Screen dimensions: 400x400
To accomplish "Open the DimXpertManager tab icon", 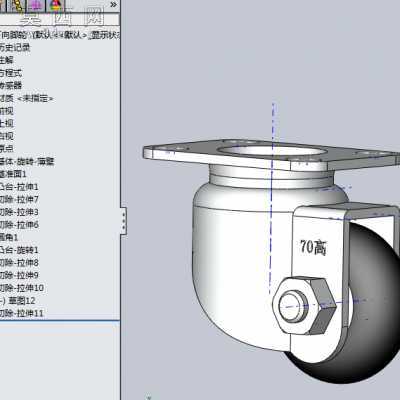I will point(36,5).
